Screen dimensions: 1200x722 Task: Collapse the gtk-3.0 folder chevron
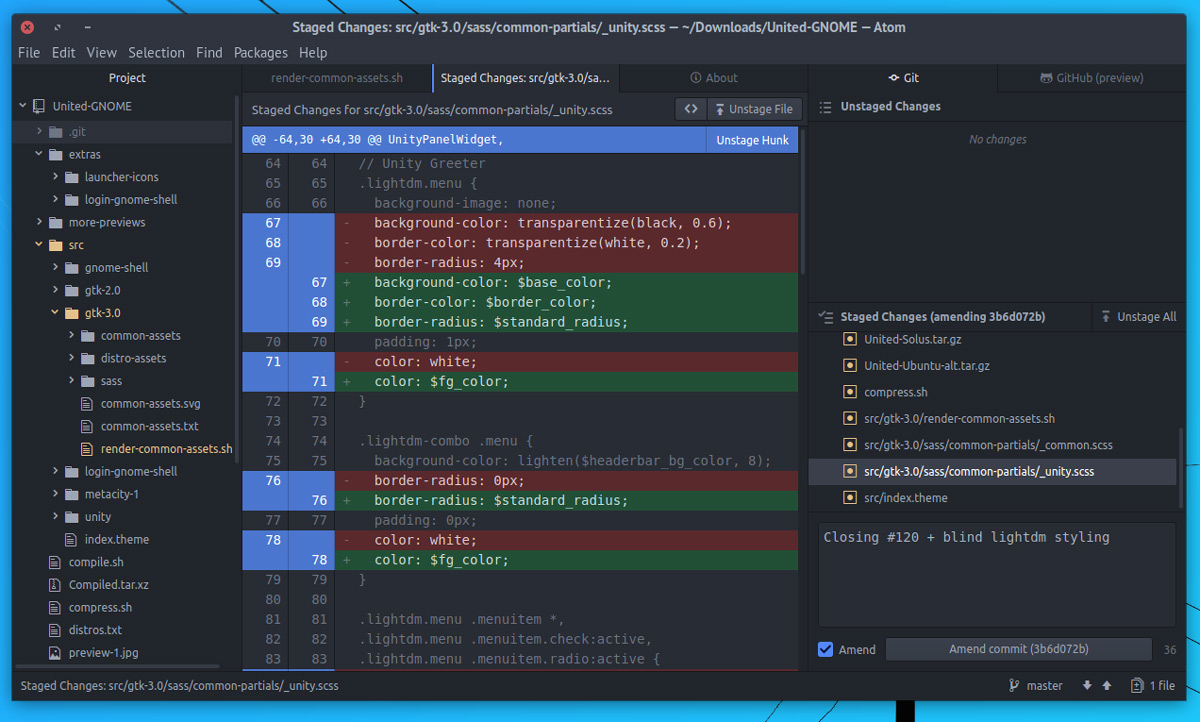[x=56, y=313]
